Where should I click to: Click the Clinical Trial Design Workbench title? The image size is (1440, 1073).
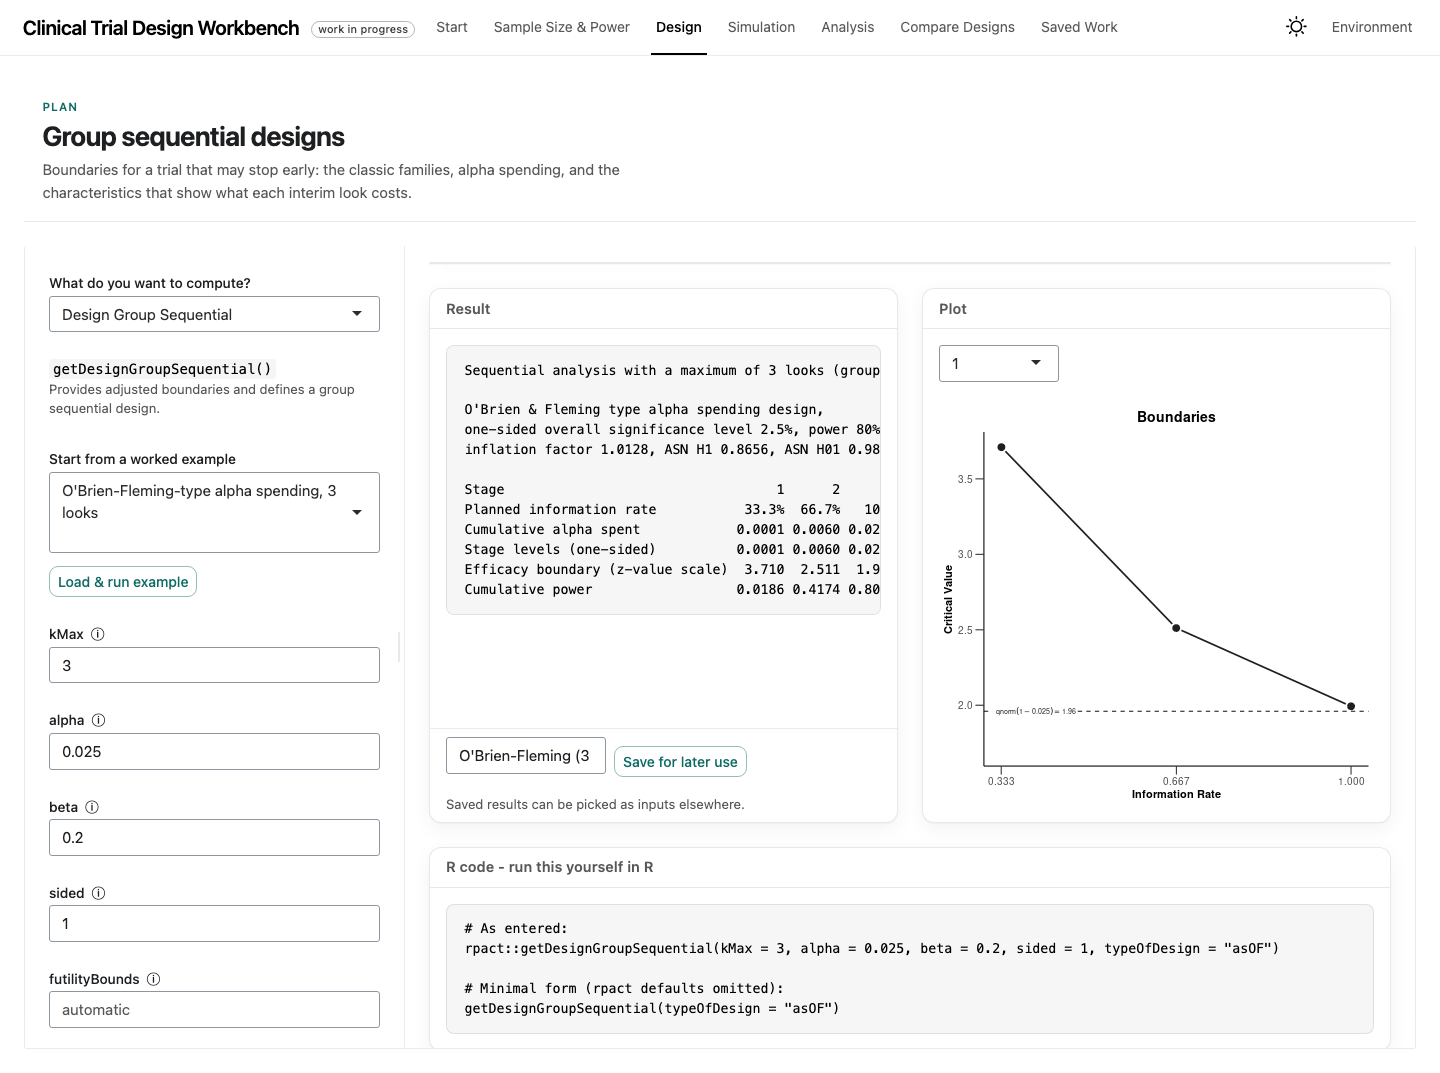click(x=161, y=28)
